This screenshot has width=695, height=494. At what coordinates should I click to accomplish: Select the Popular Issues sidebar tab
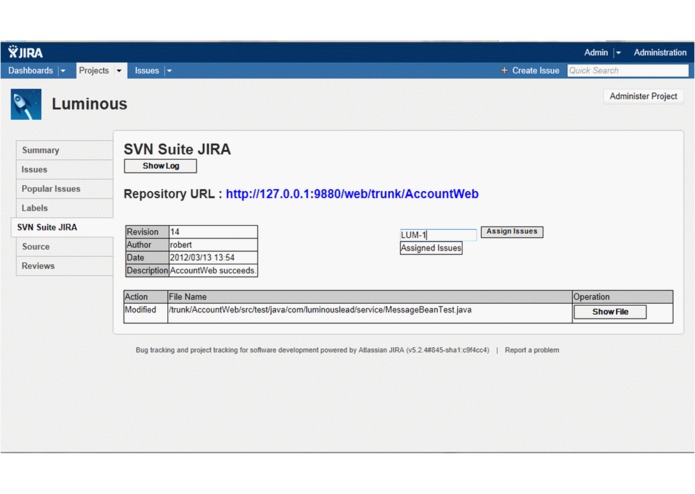click(65, 189)
